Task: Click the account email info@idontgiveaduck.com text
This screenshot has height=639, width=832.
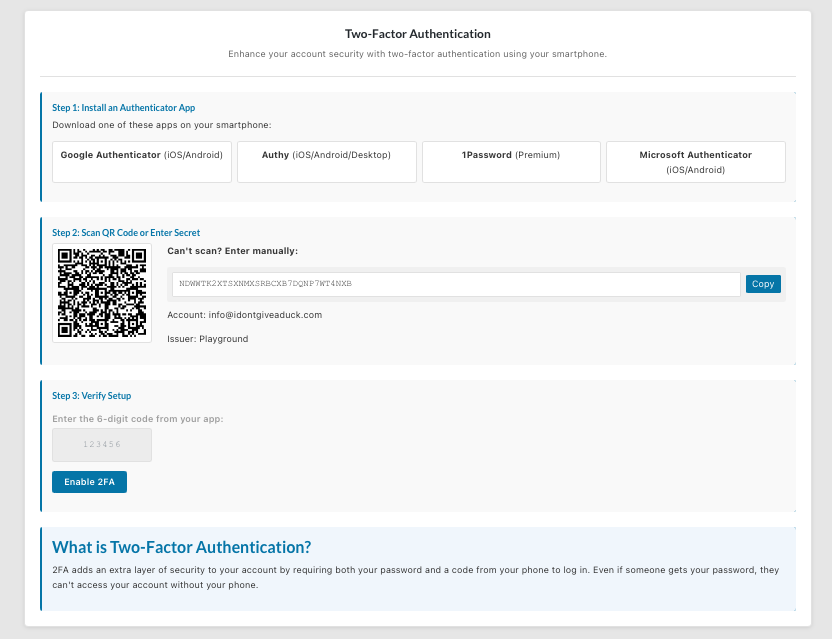Action: pyautogui.click(x=244, y=315)
